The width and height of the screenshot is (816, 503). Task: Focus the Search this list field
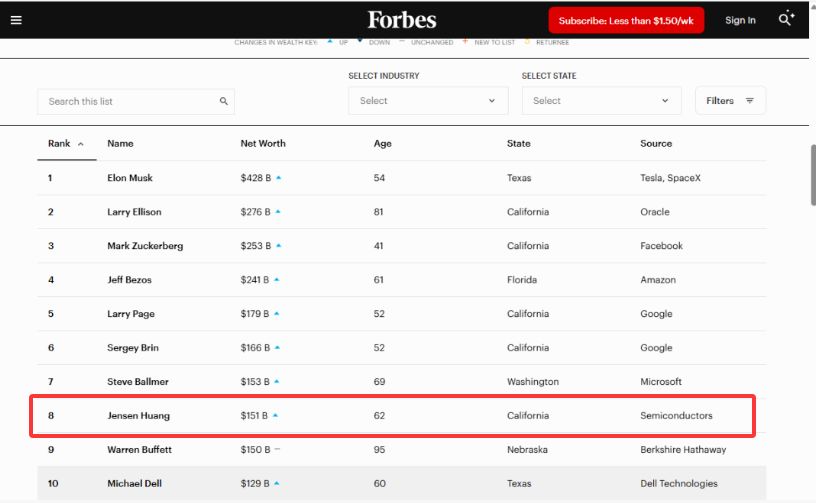(x=130, y=101)
